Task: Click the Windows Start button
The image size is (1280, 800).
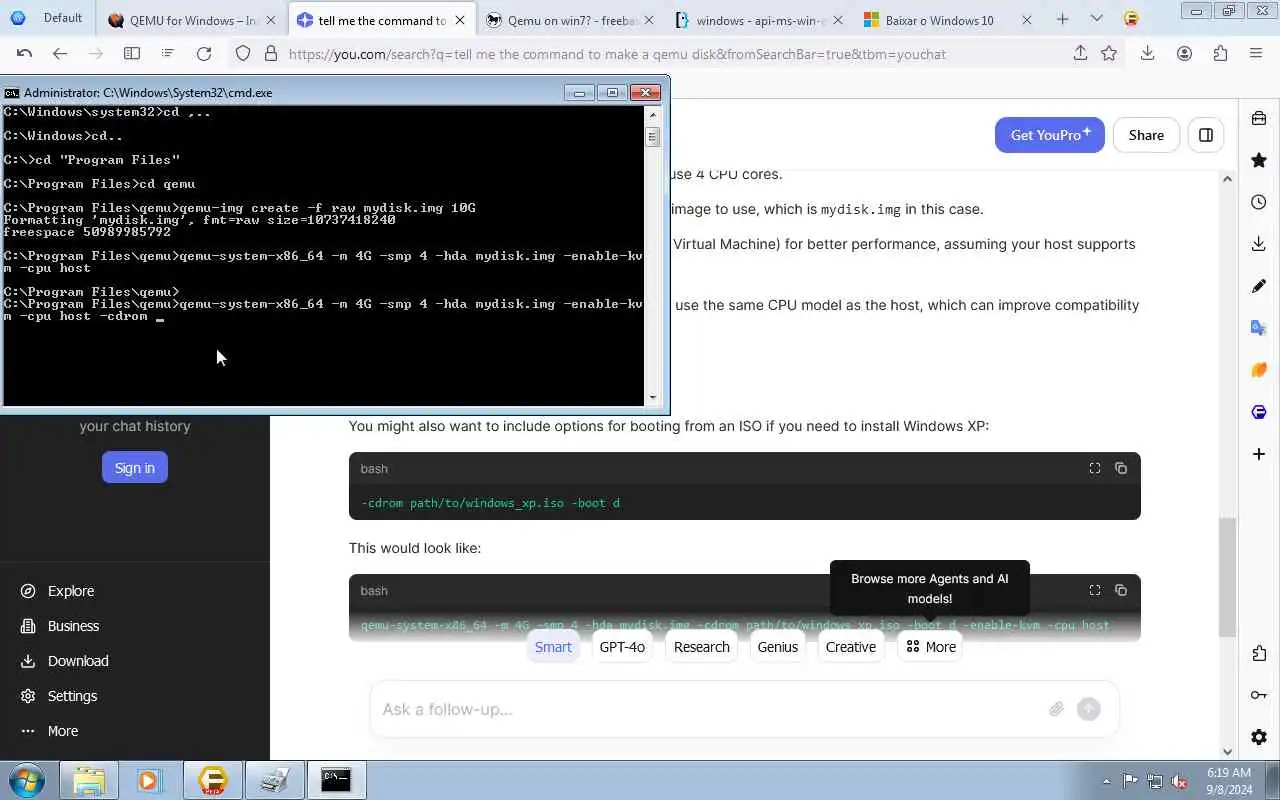Action: [27, 780]
